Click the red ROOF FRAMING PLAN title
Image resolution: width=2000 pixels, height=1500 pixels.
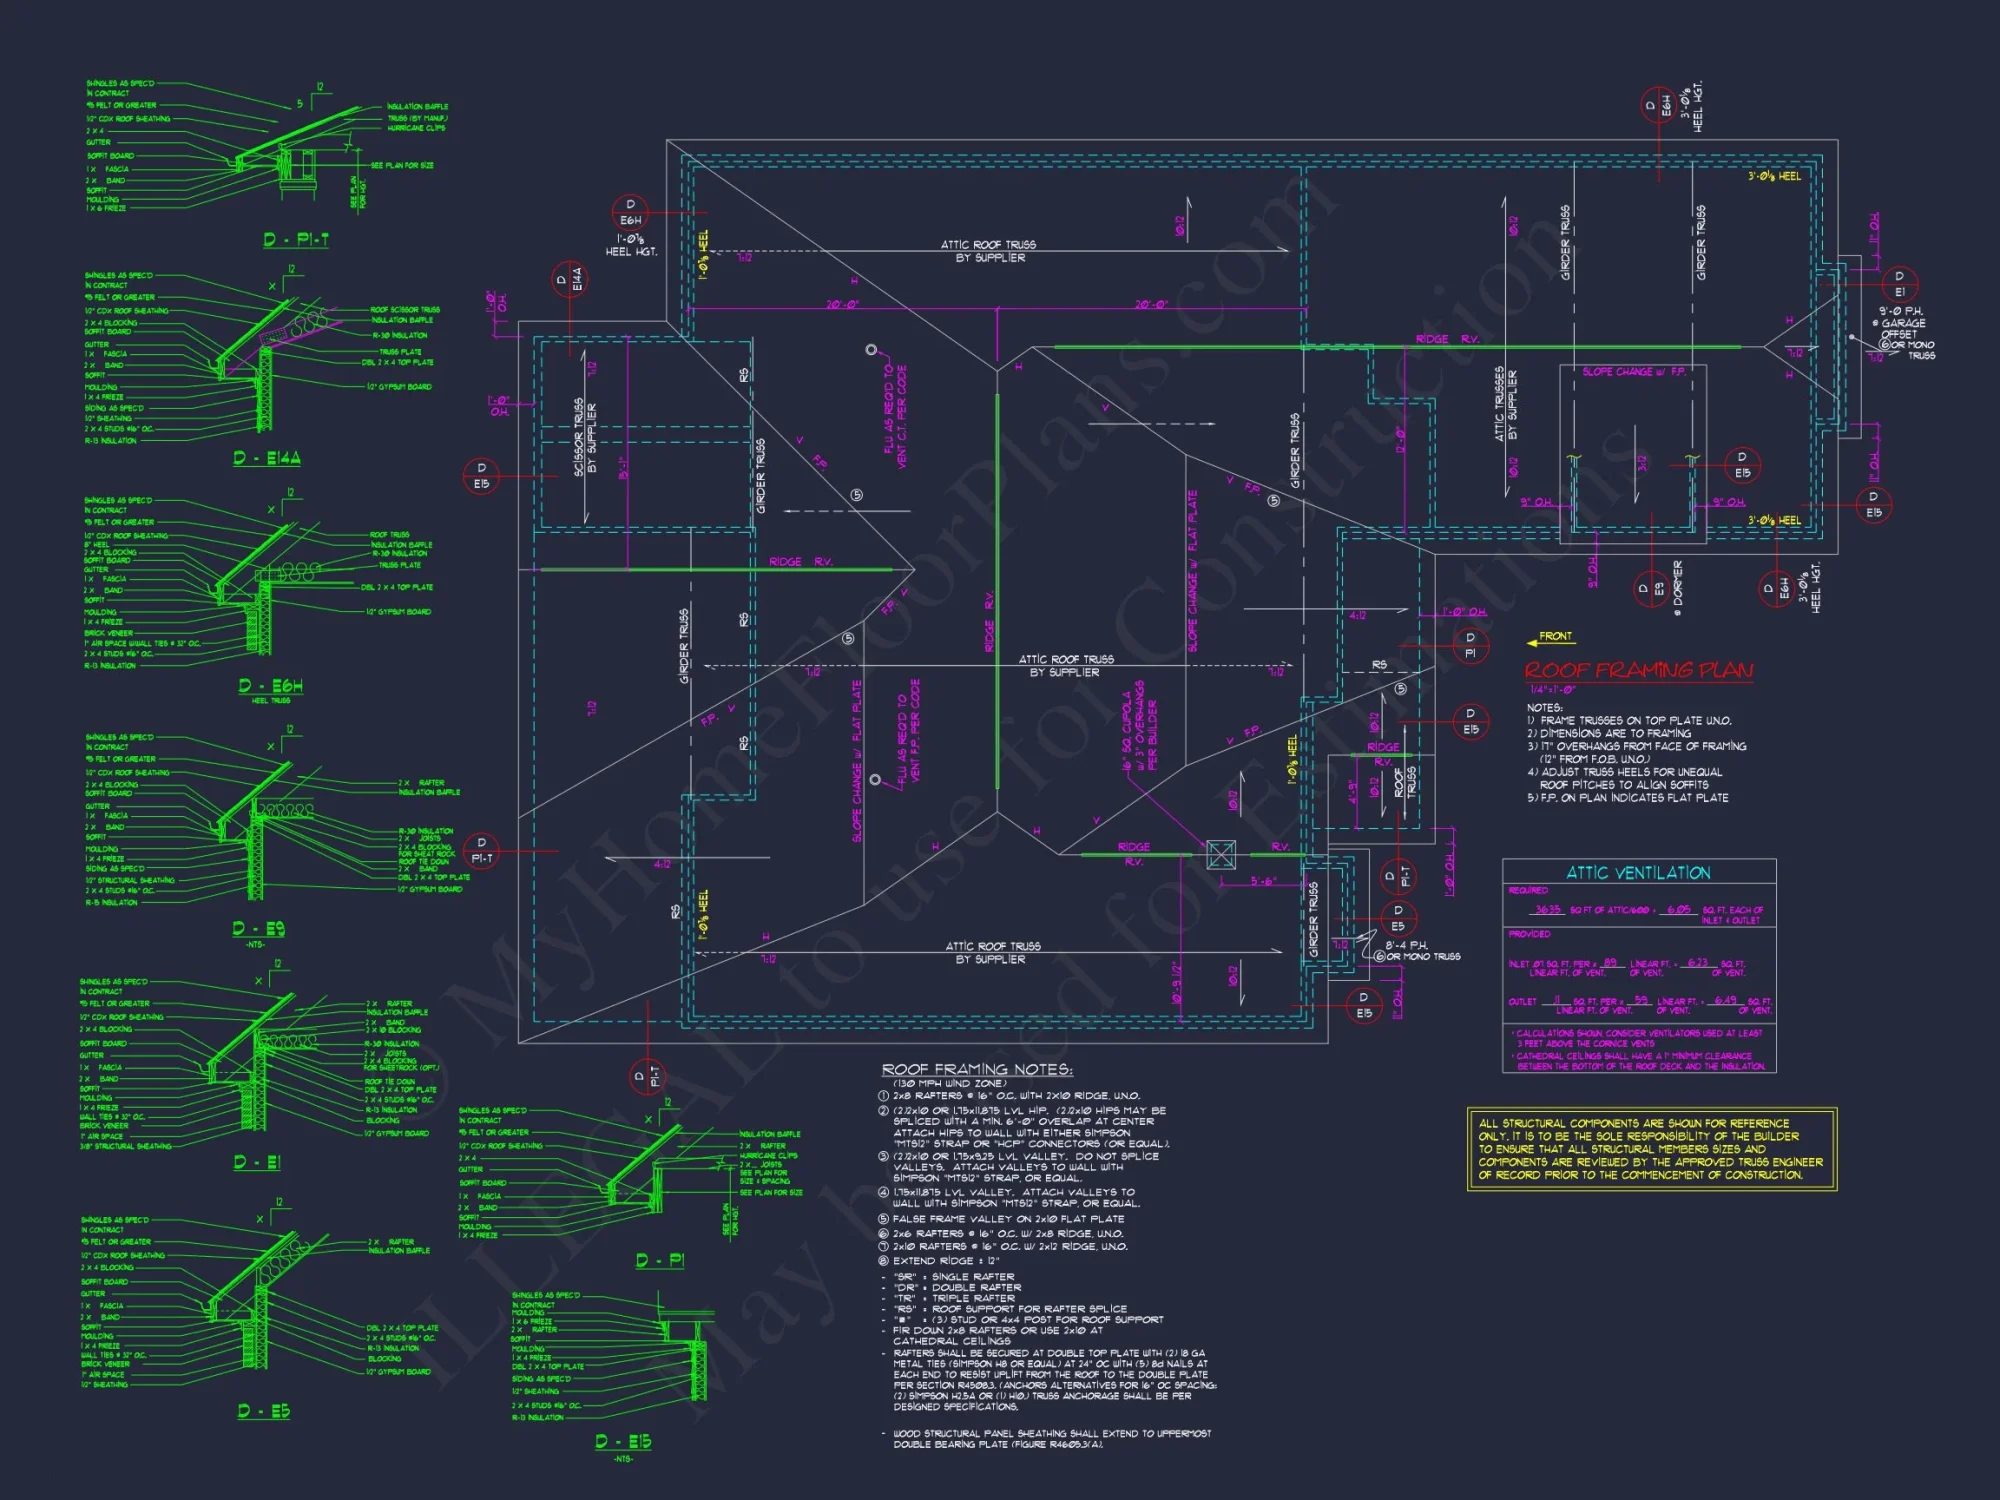[1638, 670]
